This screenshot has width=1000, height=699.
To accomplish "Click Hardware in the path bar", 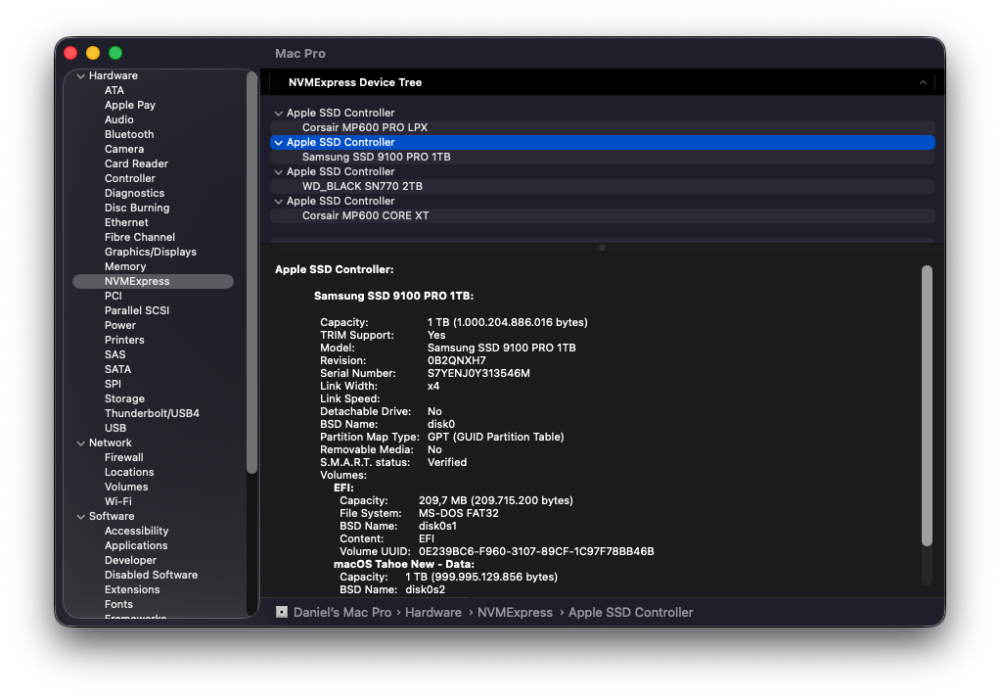I will [x=433, y=612].
